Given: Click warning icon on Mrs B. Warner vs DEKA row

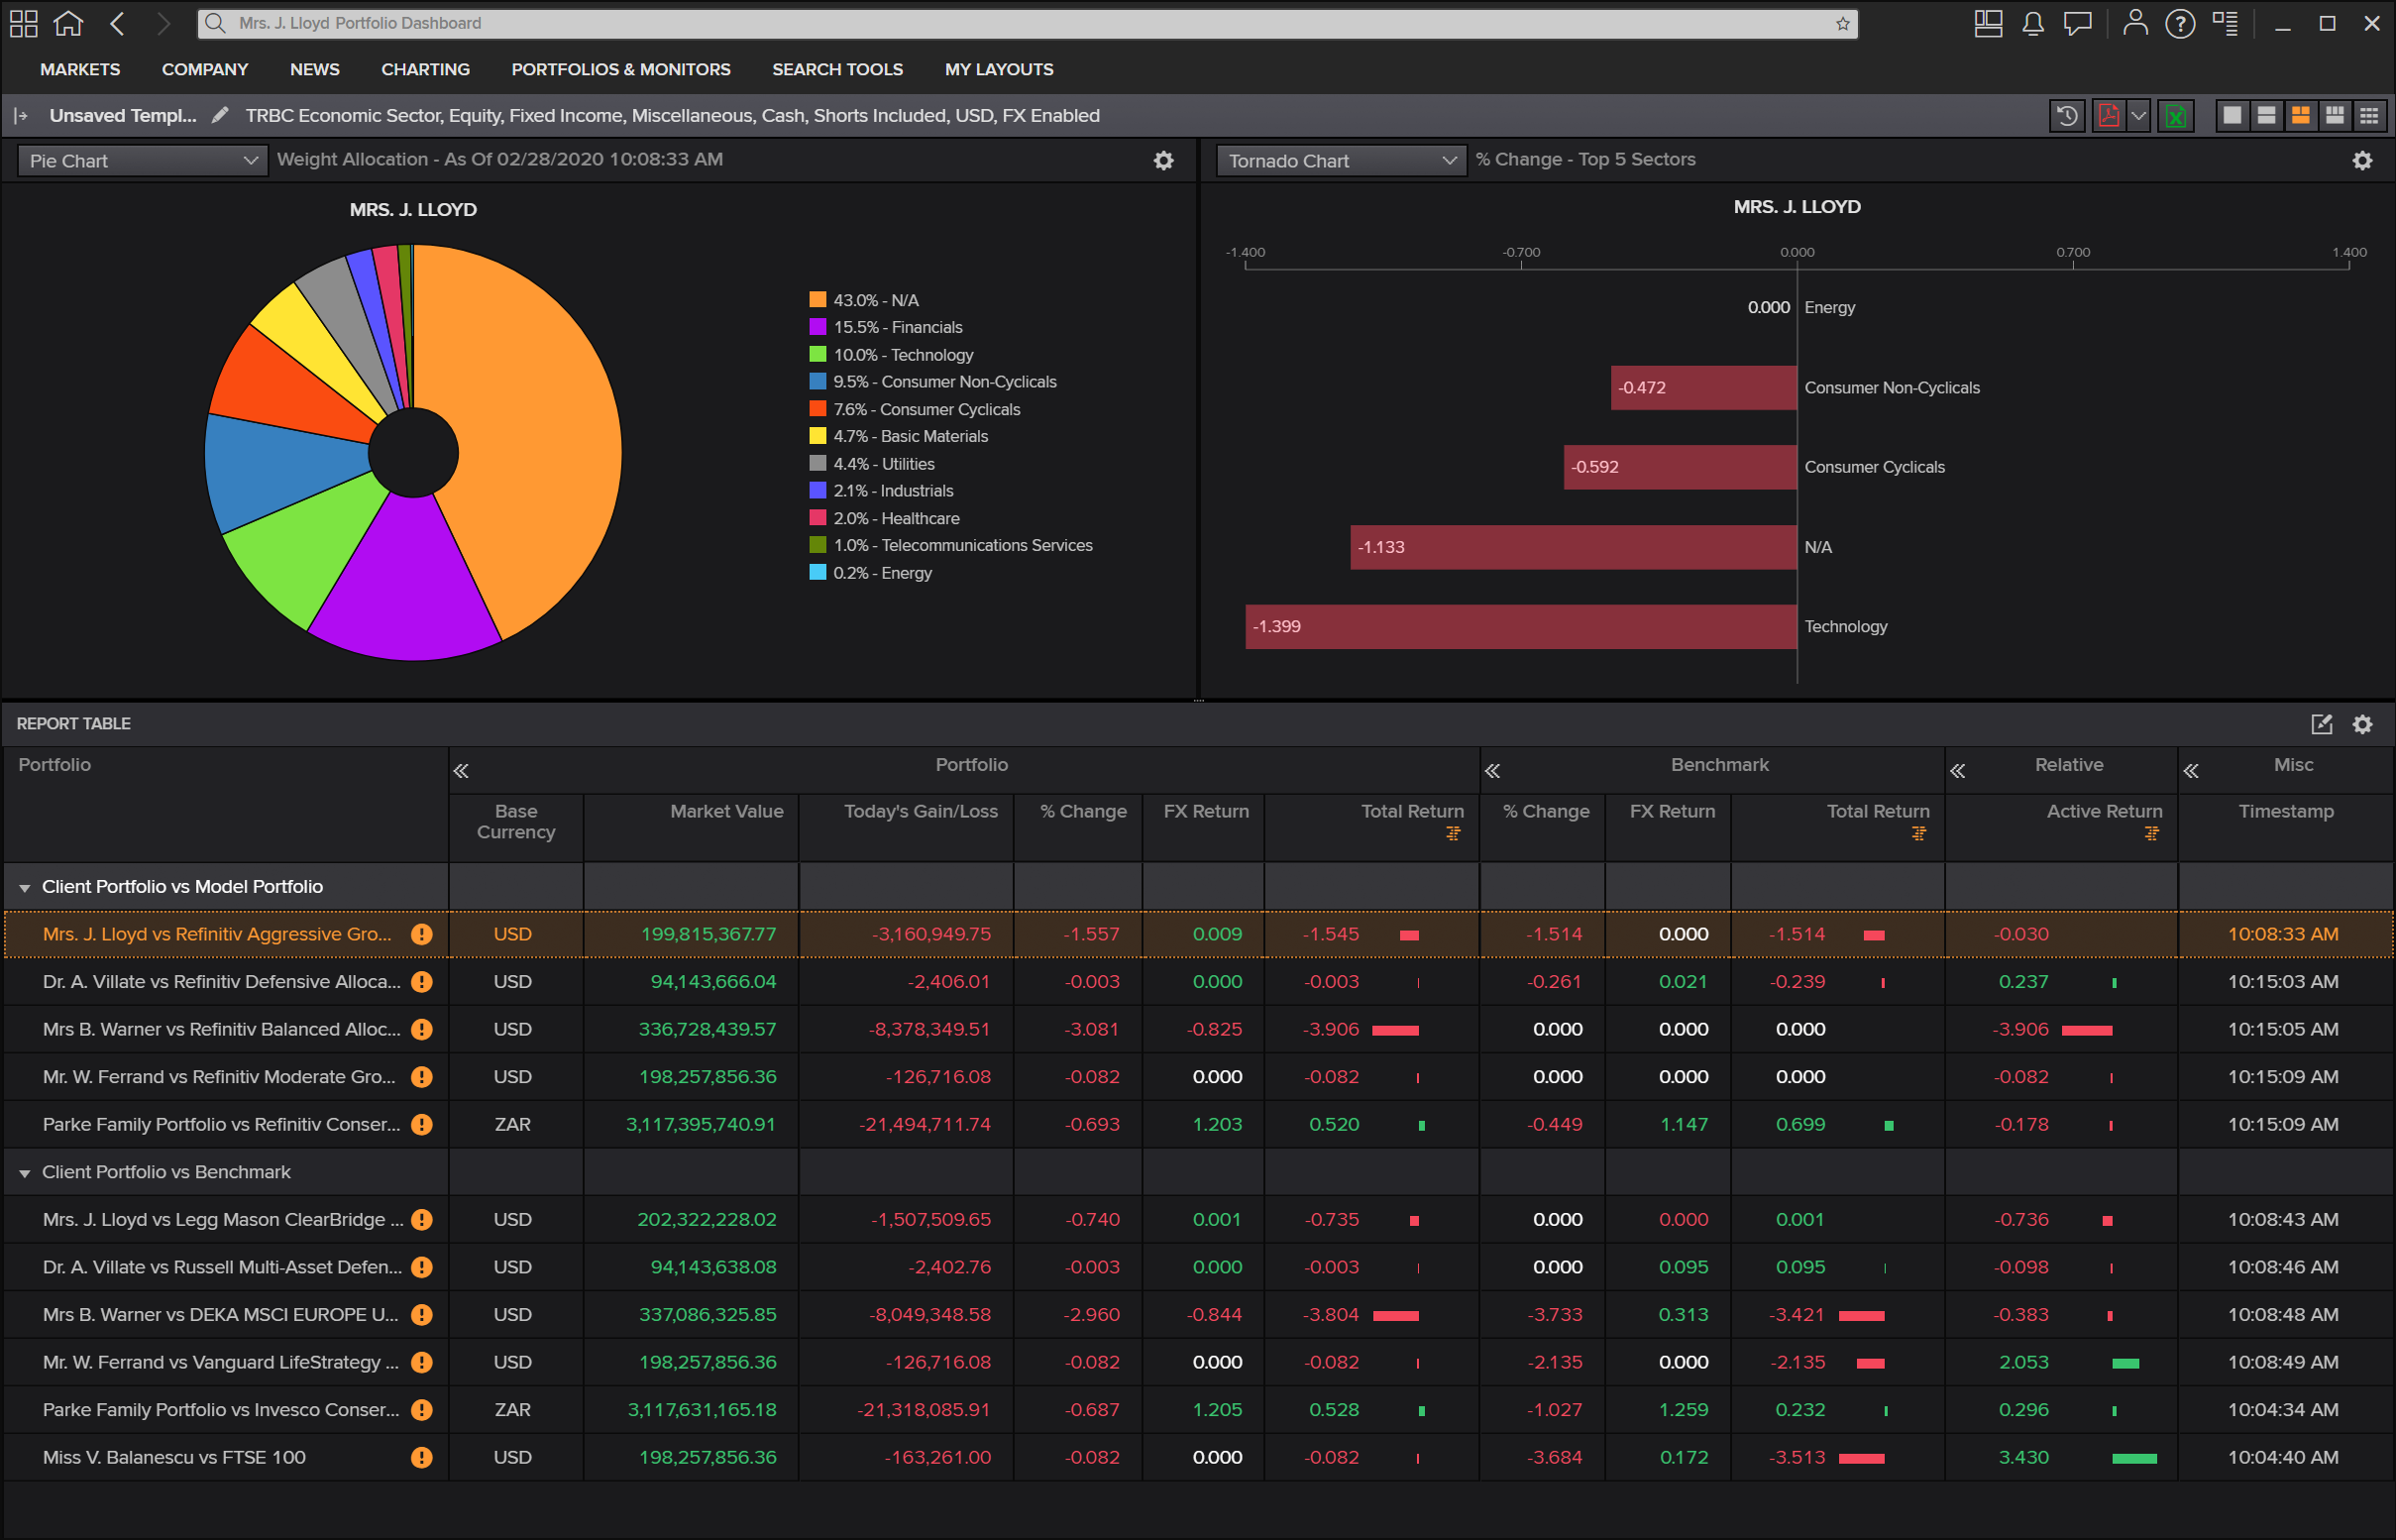Looking at the screenshot, I should pos(422,1315).
